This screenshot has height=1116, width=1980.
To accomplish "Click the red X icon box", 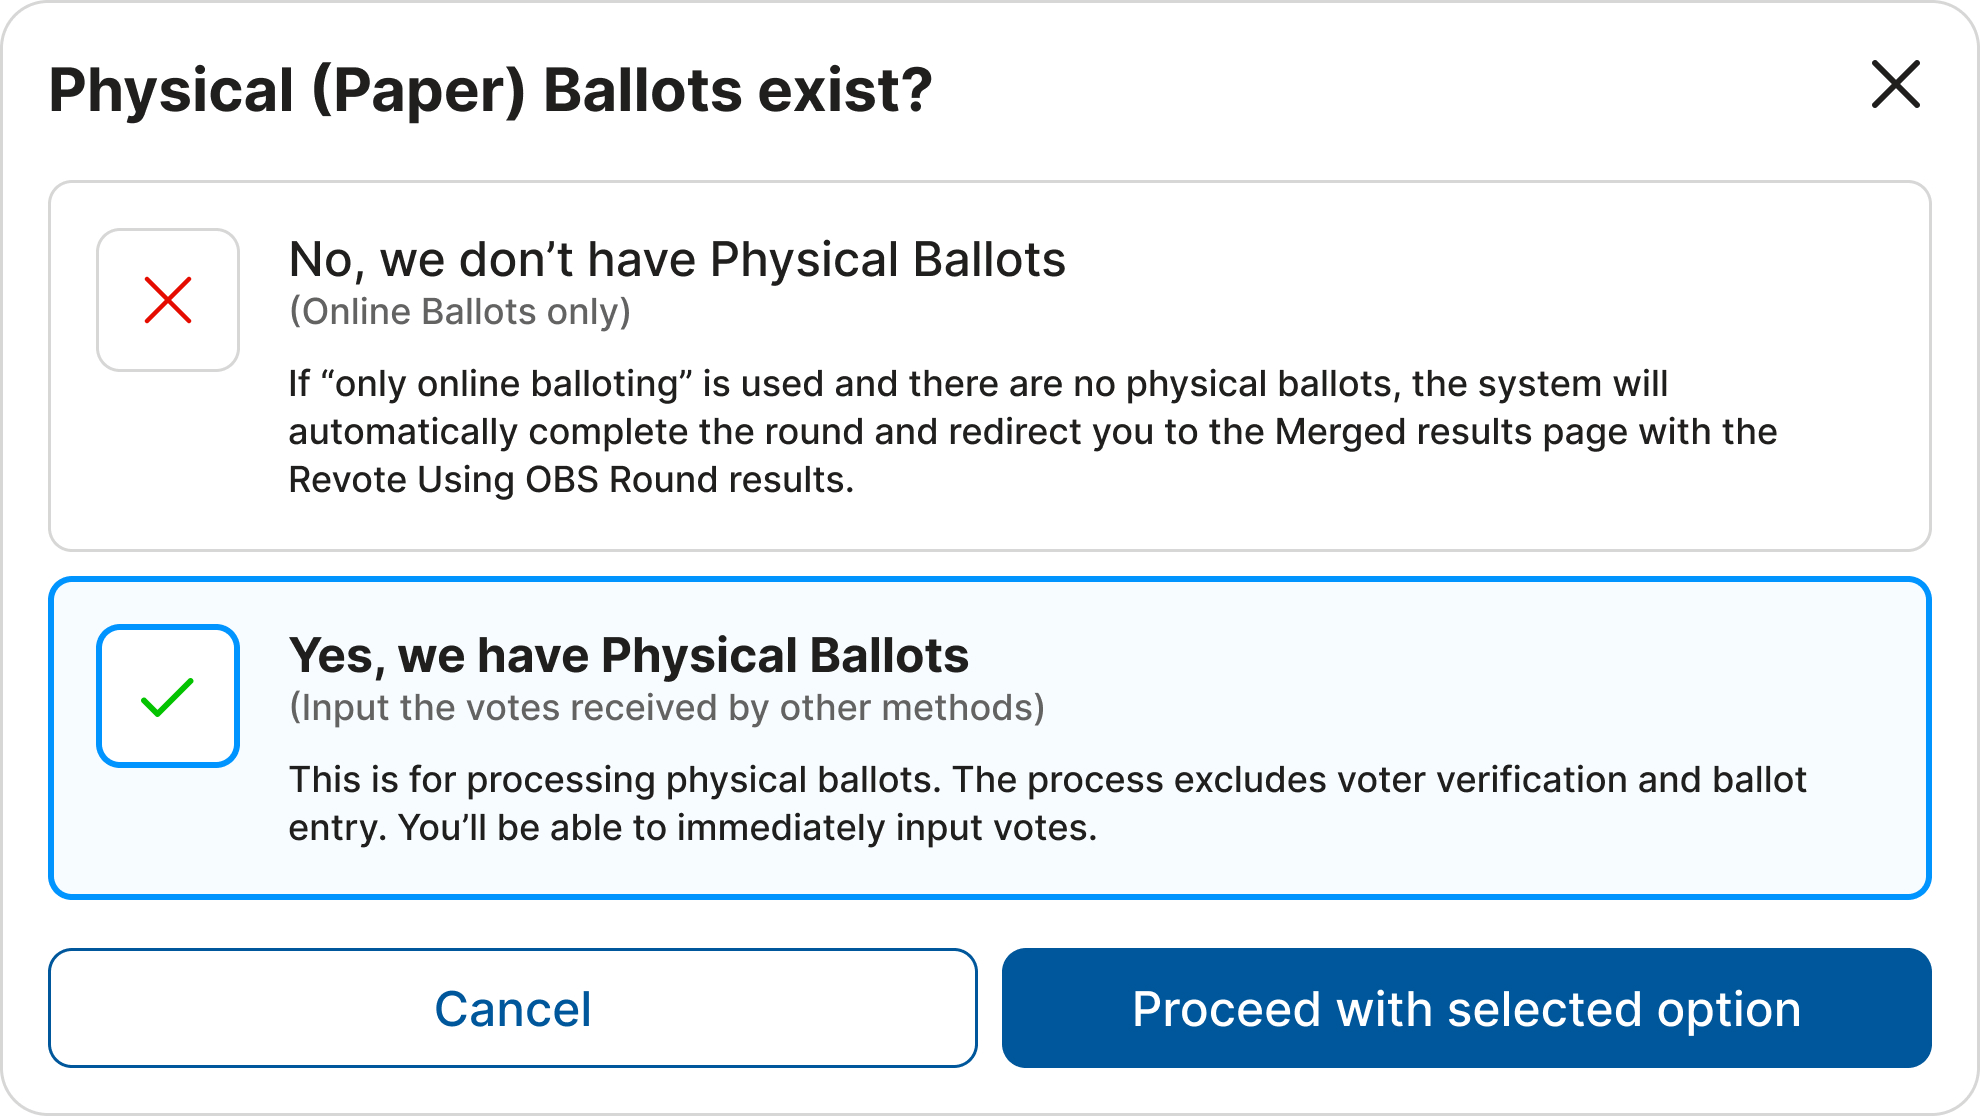I will pos(168,300).
